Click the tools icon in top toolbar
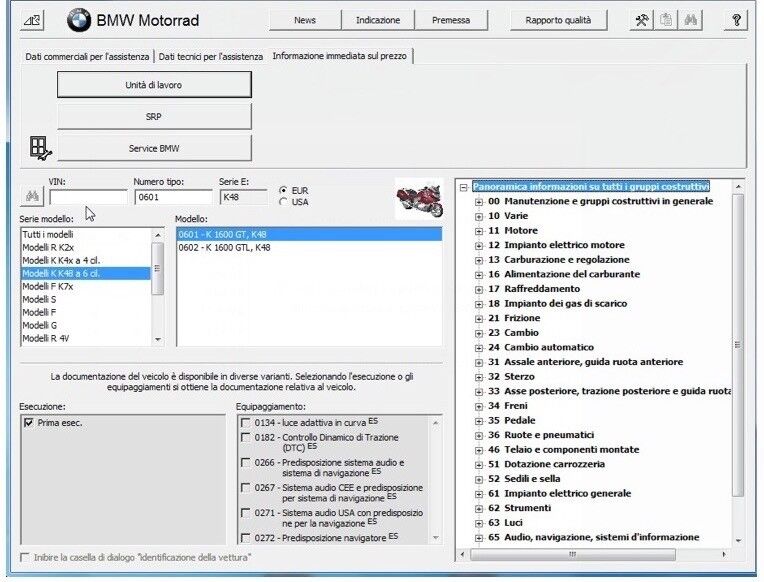The image size is (764, 582). coord(643,20)
